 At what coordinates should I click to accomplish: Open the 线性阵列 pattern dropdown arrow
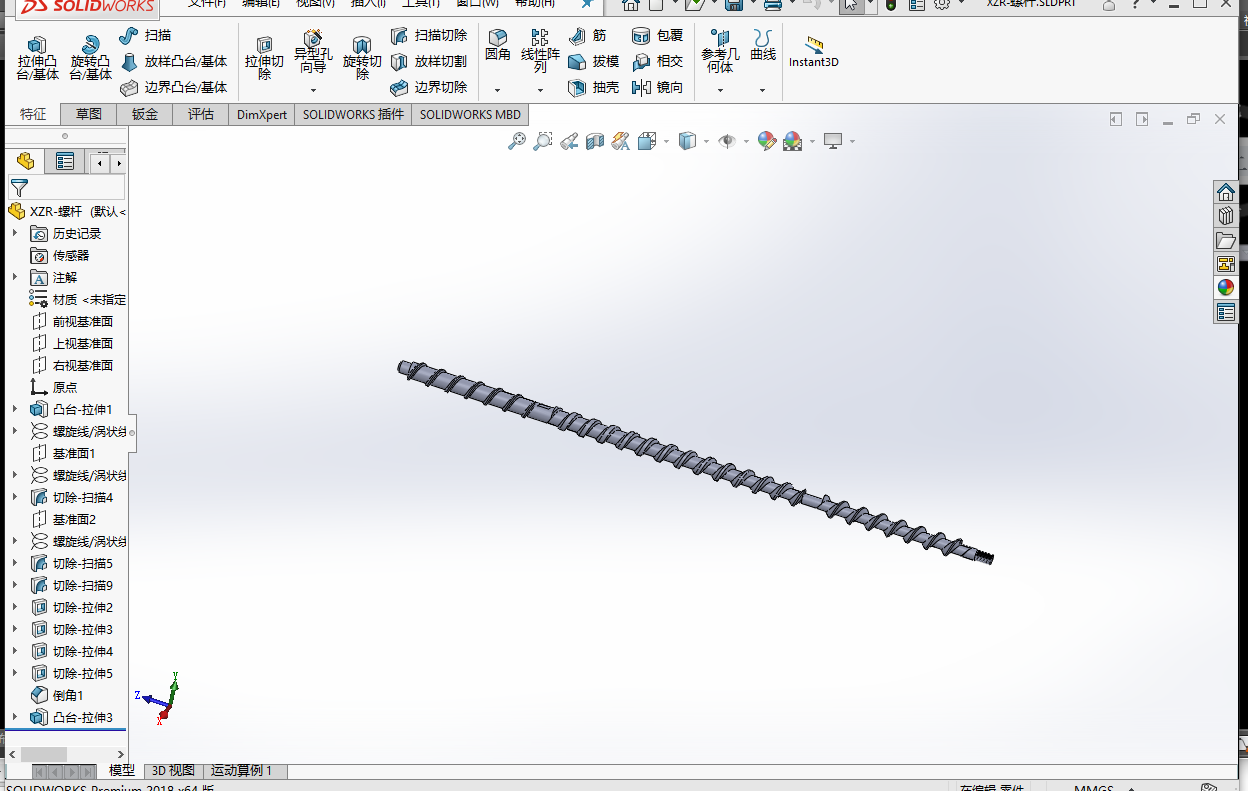540,90
